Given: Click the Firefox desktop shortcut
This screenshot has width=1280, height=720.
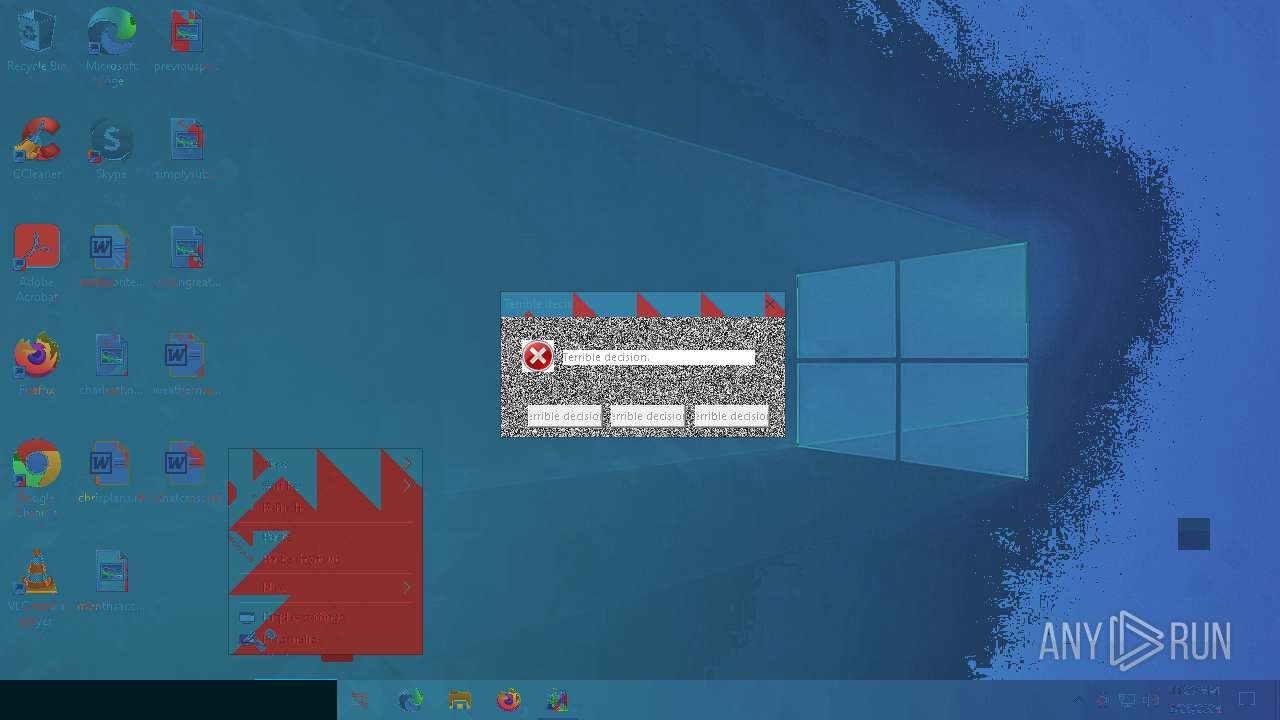Looking at the screenshot, I should [37, 357].
